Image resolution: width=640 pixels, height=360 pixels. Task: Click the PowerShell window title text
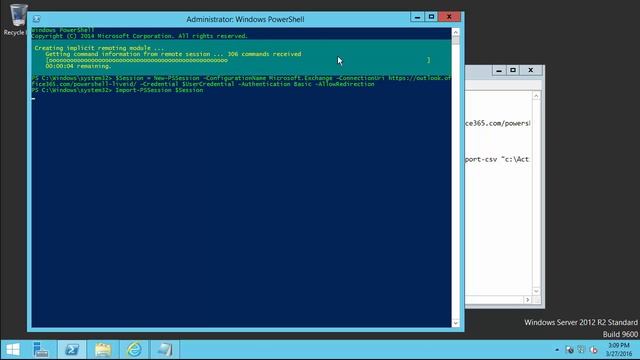(x=245, y=19)
